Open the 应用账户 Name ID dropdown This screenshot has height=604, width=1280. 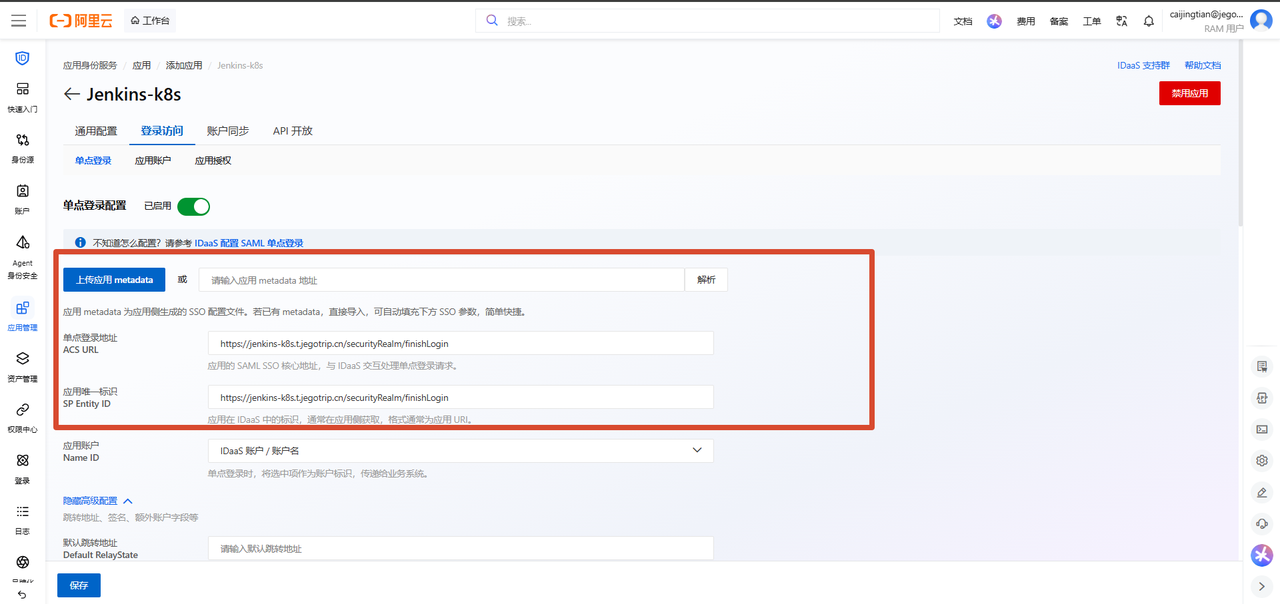point(460,451)
